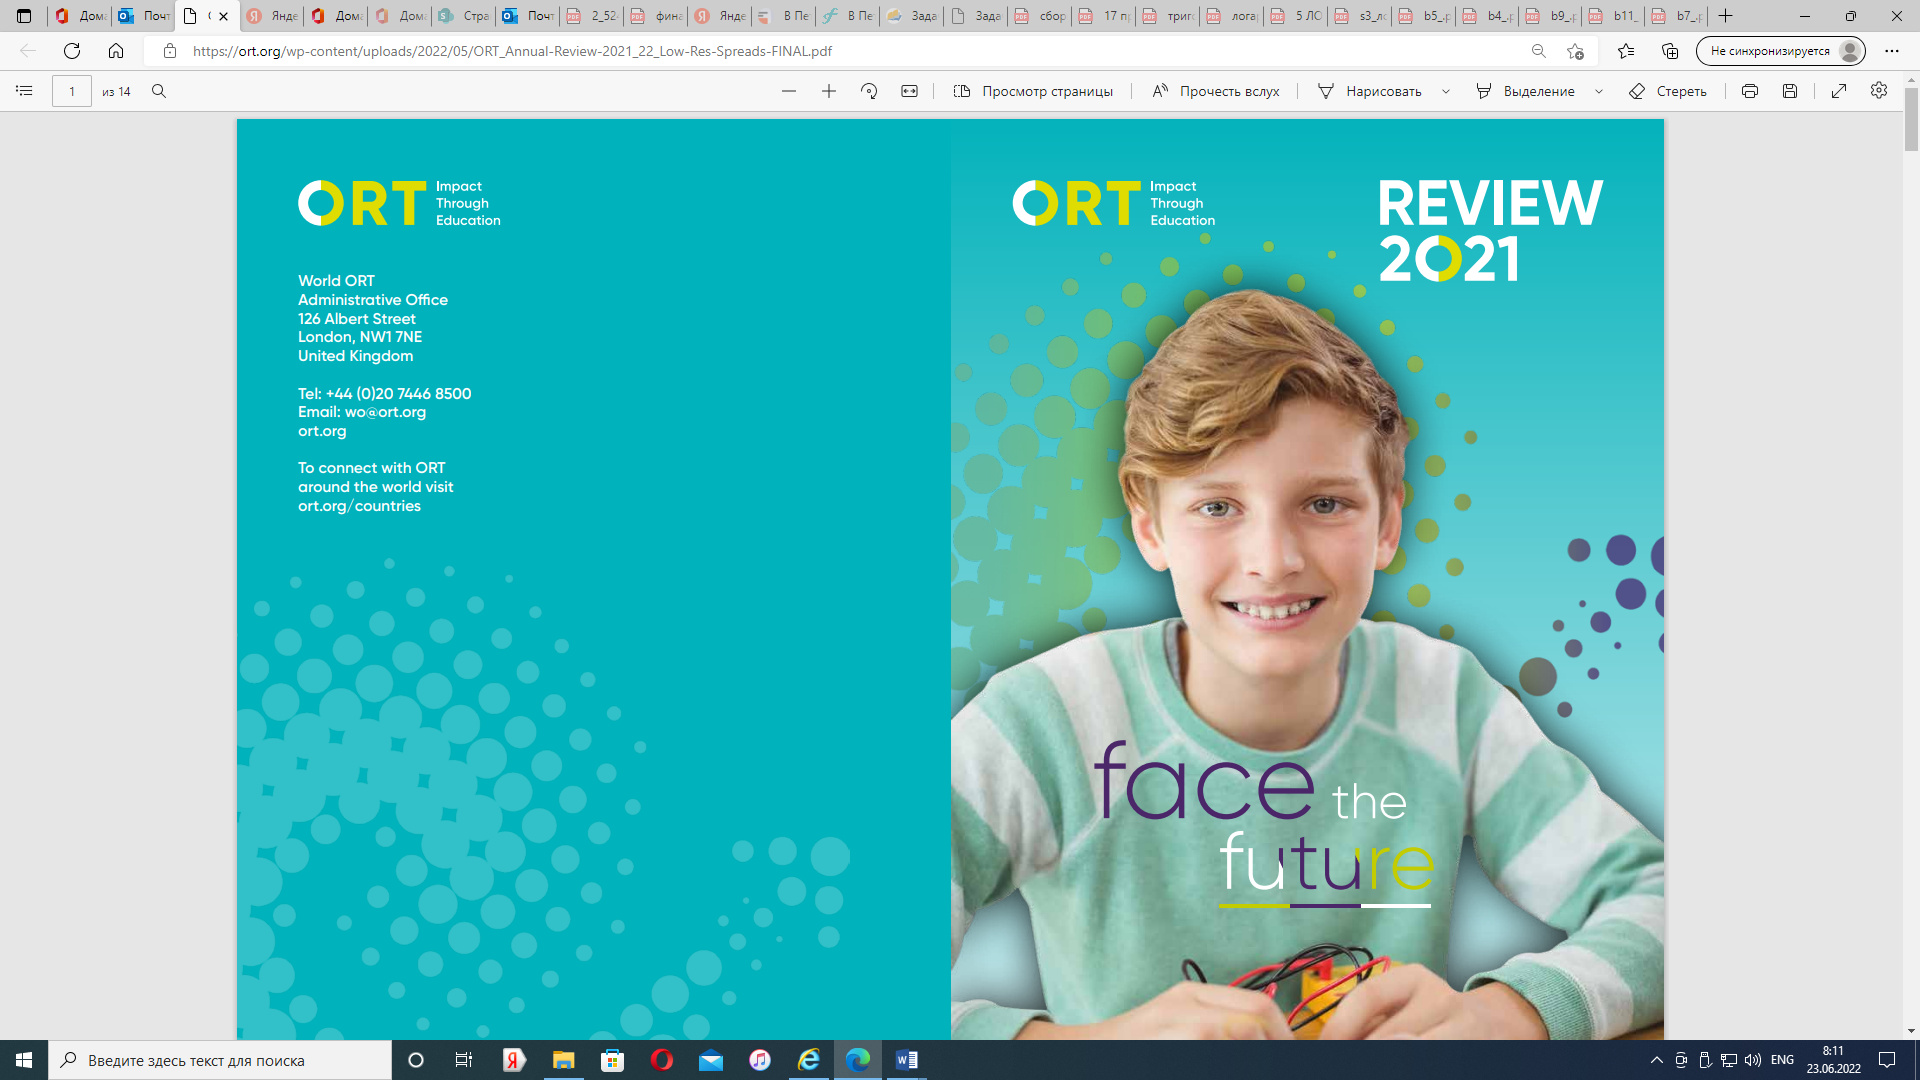Screen dimensions: 1920x1080
Task: Save the PDF with the disk icon
Action: tap(1790, 91)
